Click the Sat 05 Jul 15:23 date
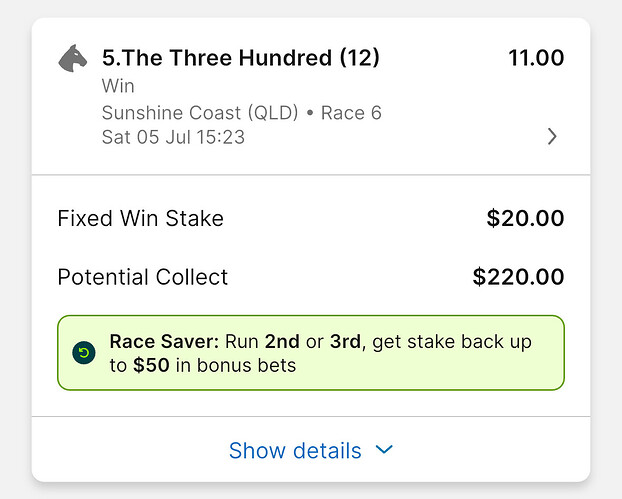 (173, 137)
